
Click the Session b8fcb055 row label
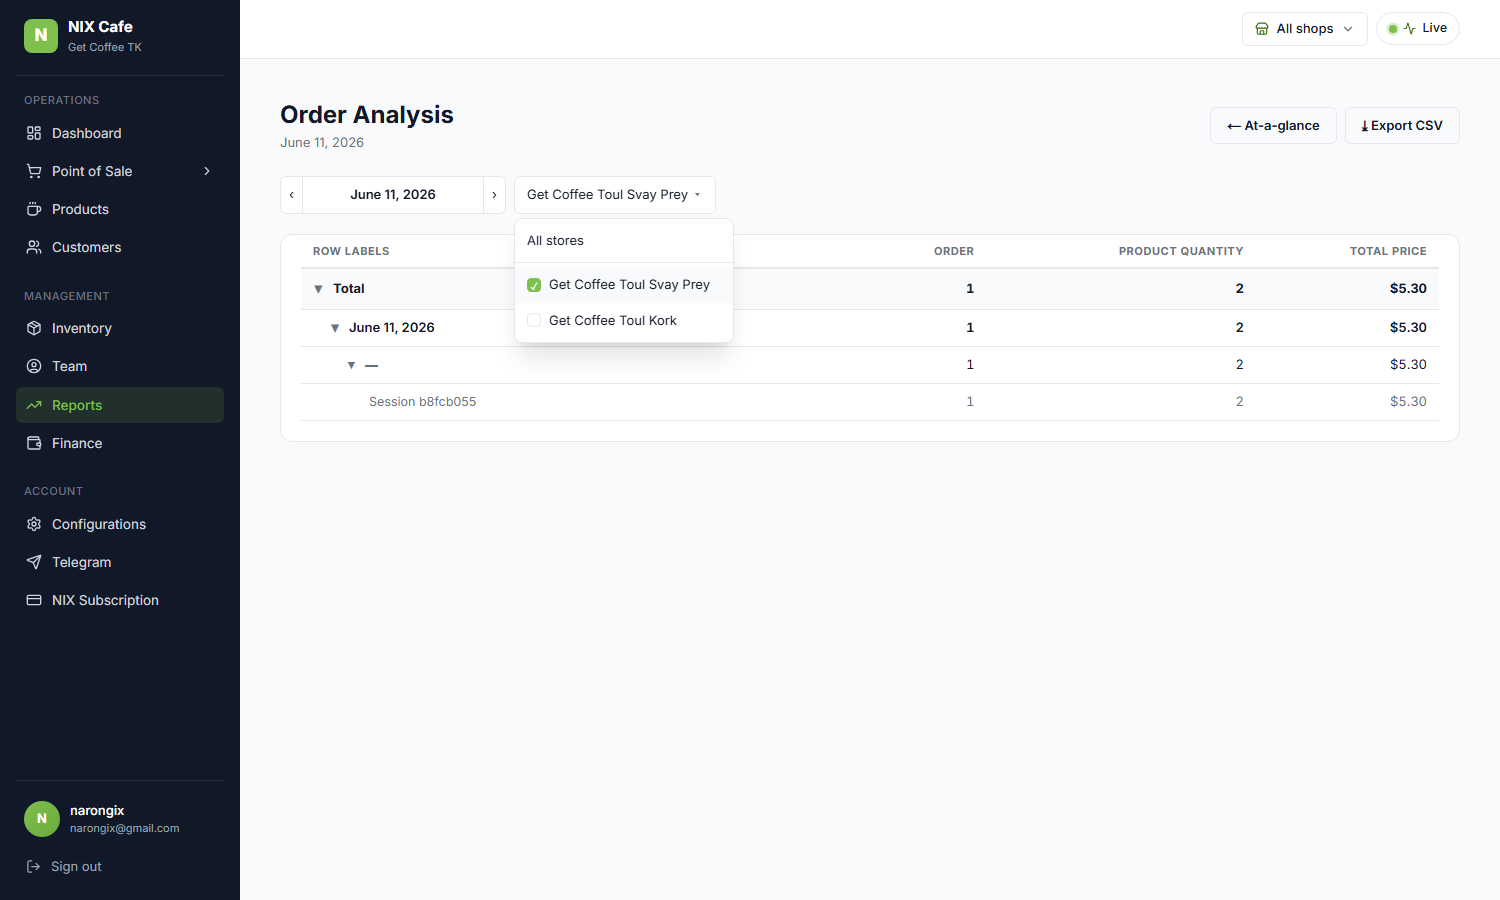click(422, 402)
